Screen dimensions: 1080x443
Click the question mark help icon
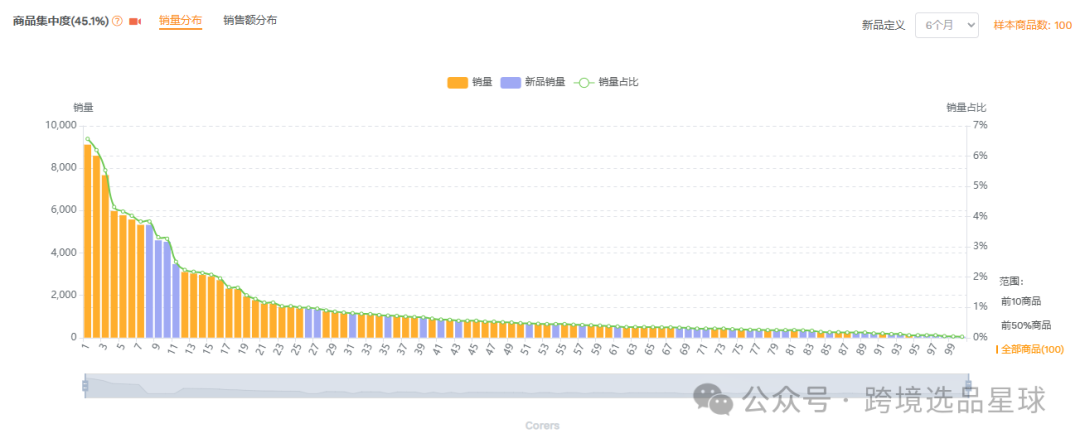[x=117, y=21]
